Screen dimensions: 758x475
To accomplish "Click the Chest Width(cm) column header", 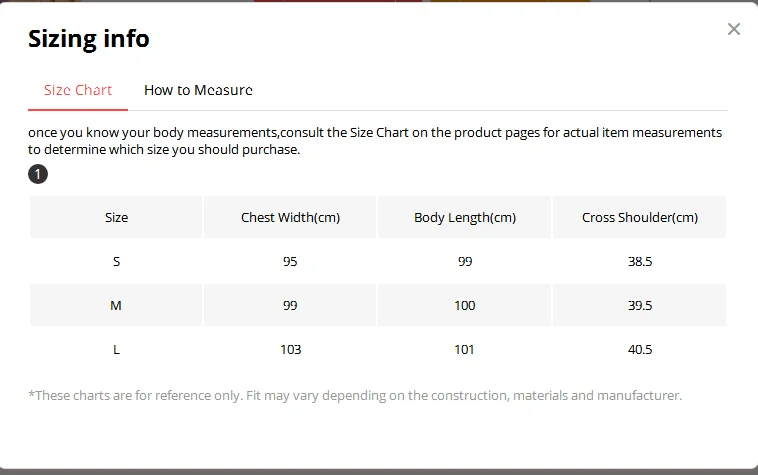I will [290, 217].
